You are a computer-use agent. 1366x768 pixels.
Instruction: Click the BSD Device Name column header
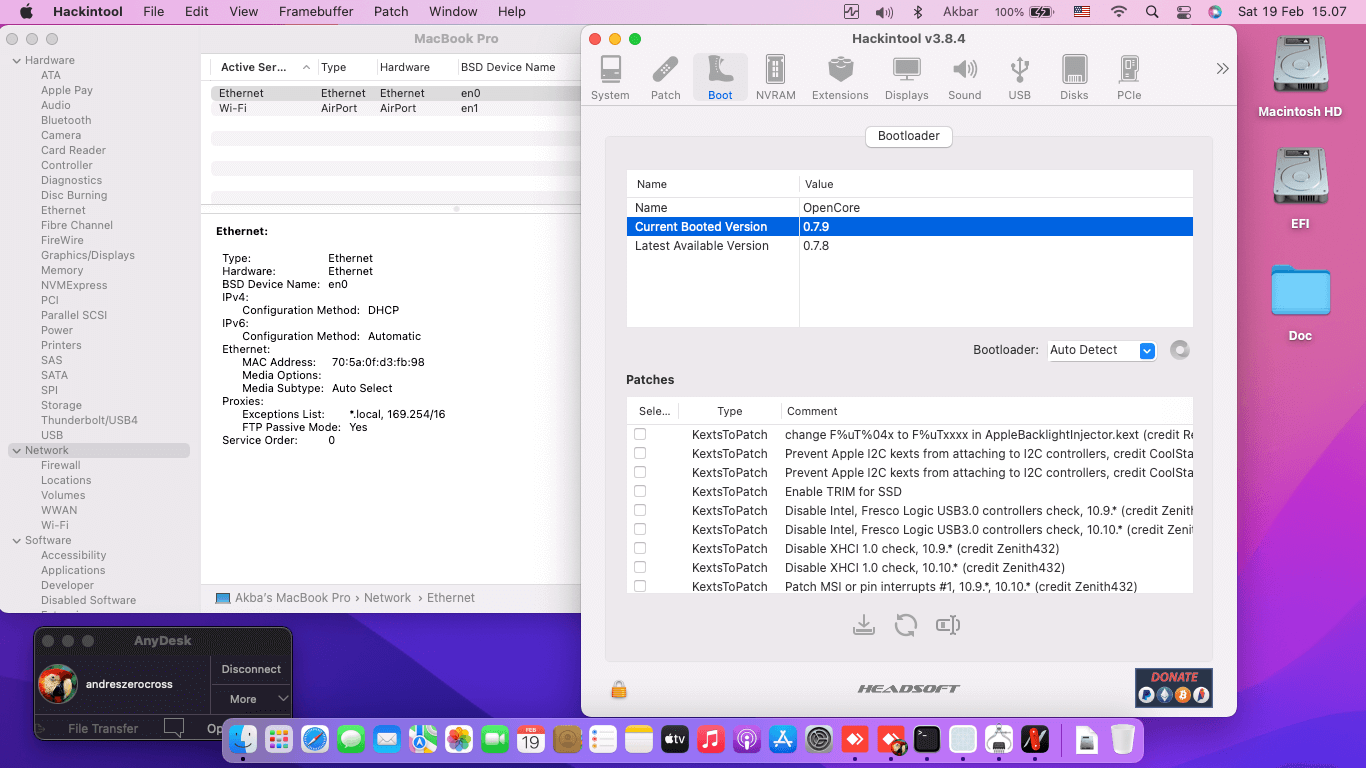[x=508, y=67]
